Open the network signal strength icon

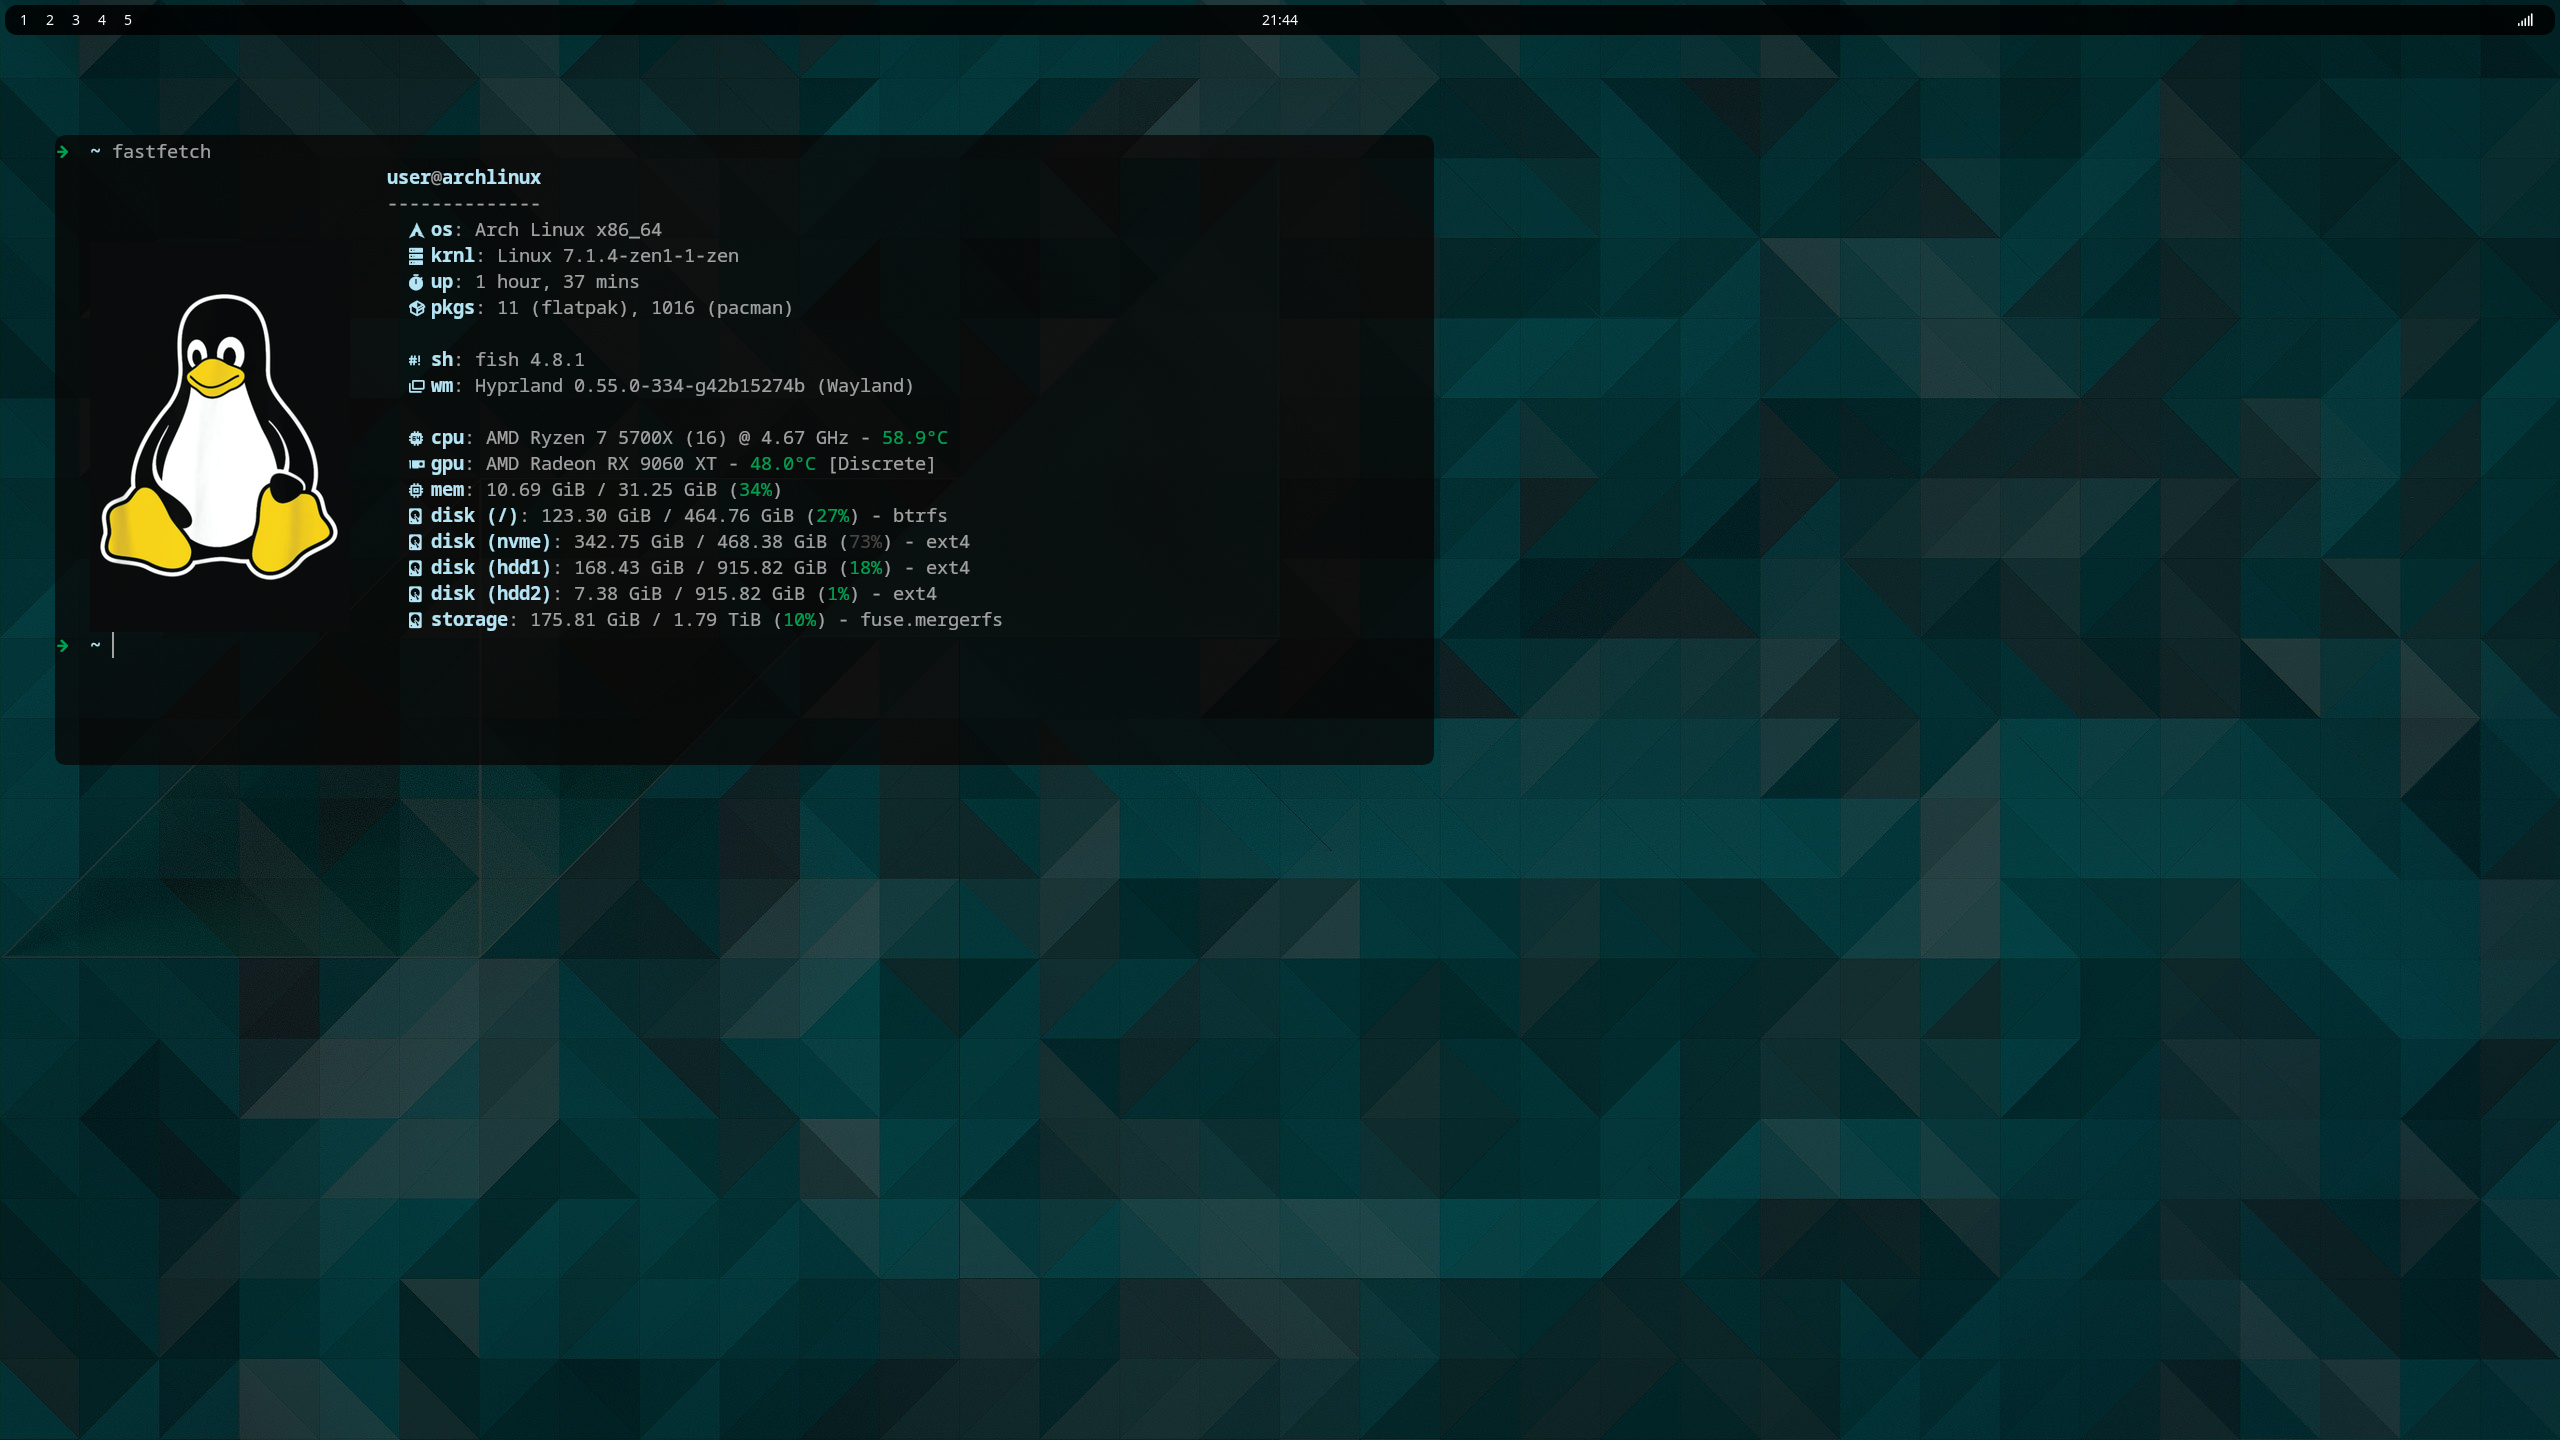pyautogui.click(x=2525, y=20)
